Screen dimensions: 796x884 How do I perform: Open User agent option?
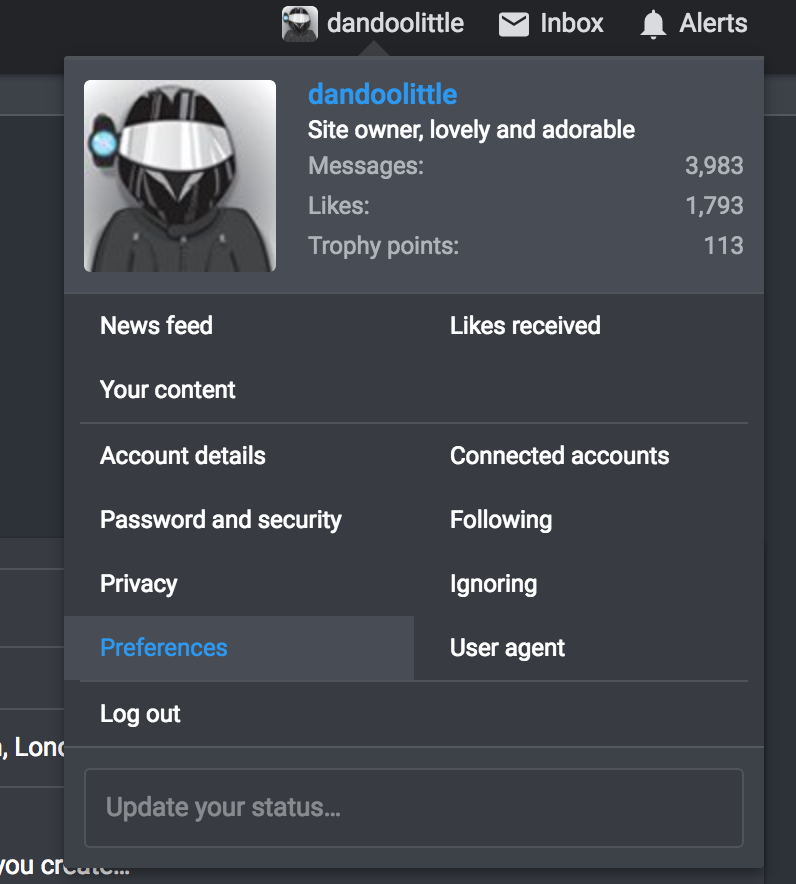click(x=507, y=648)
